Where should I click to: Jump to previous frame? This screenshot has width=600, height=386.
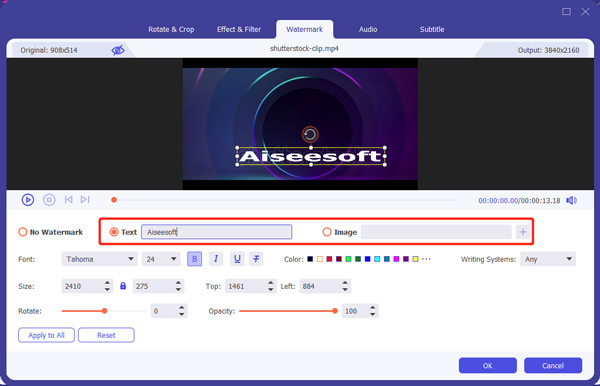(x=68, y=200)
